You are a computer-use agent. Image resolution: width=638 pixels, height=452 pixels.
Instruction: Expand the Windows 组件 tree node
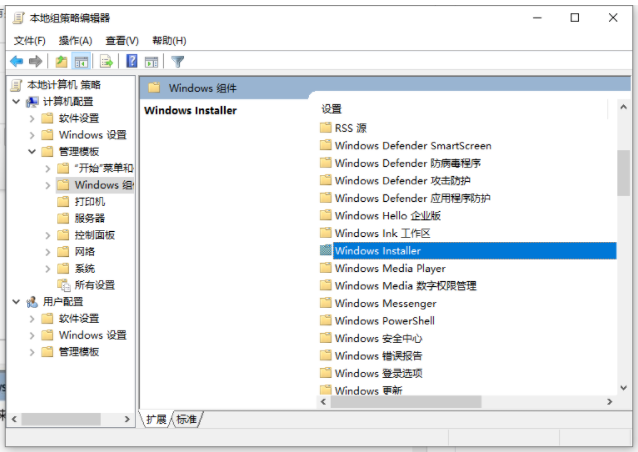click(48, 185)
